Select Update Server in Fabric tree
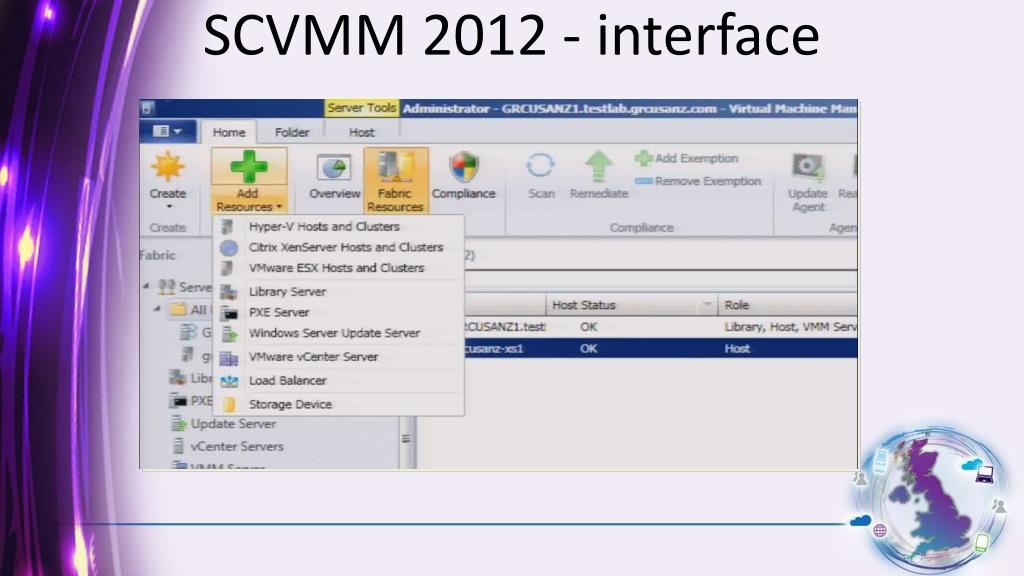The image size is (1024, 576). click(232, 424)
